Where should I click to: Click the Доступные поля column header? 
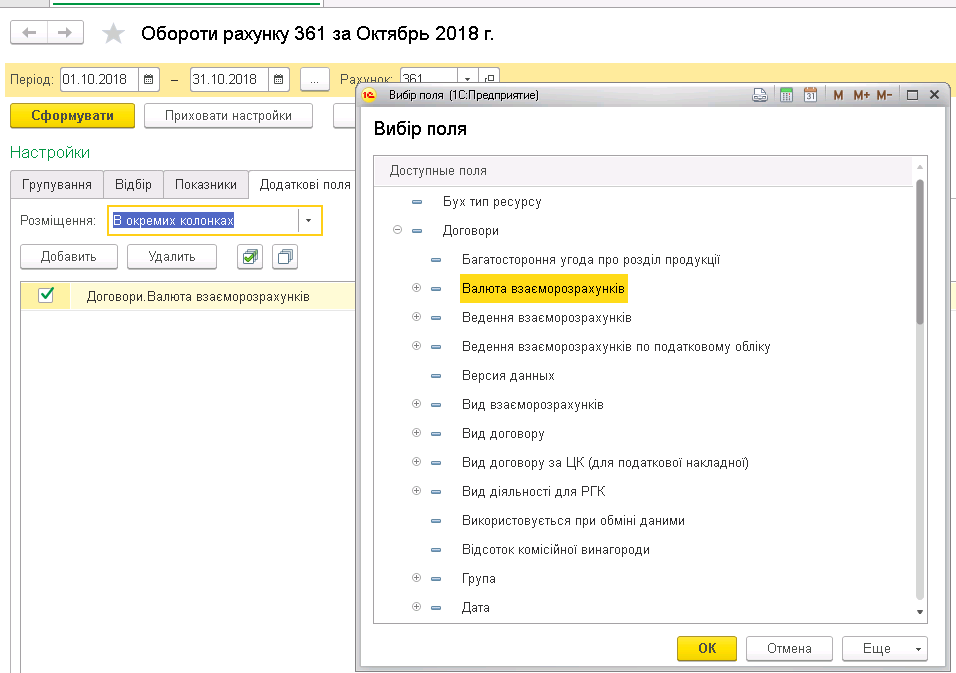coord(643,171)
